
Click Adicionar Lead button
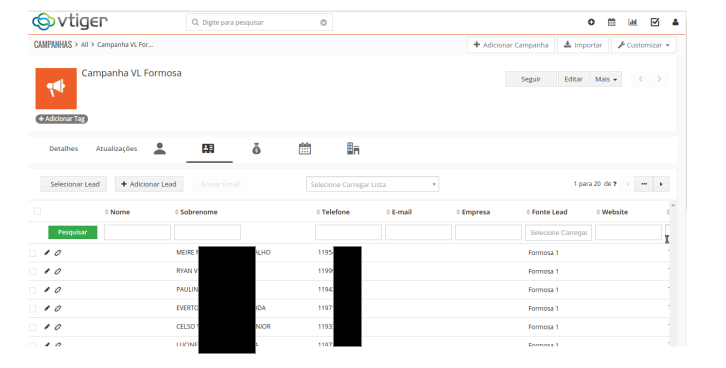click(149, 184)
